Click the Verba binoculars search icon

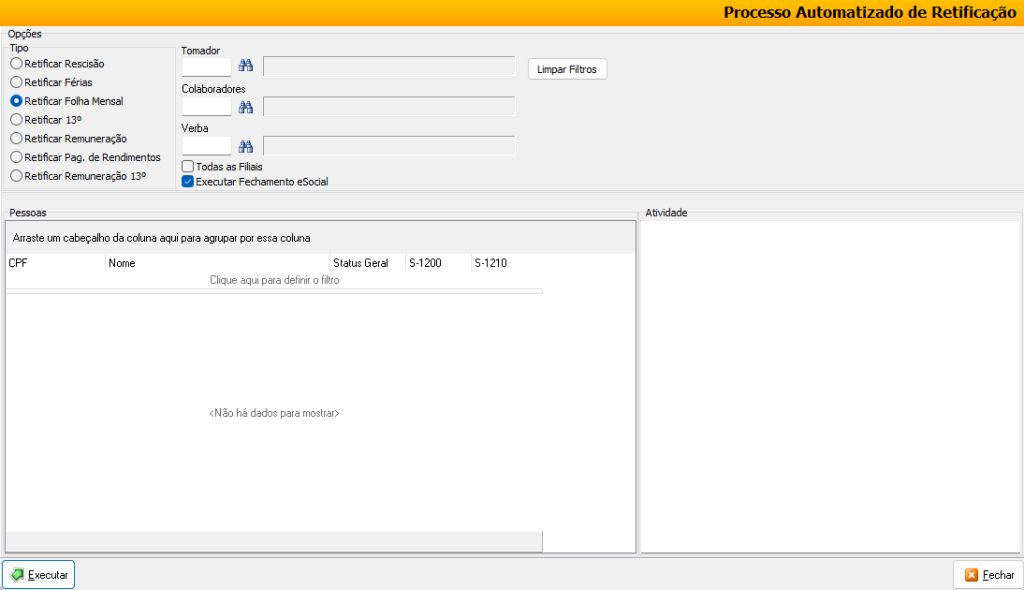[246, 146]
